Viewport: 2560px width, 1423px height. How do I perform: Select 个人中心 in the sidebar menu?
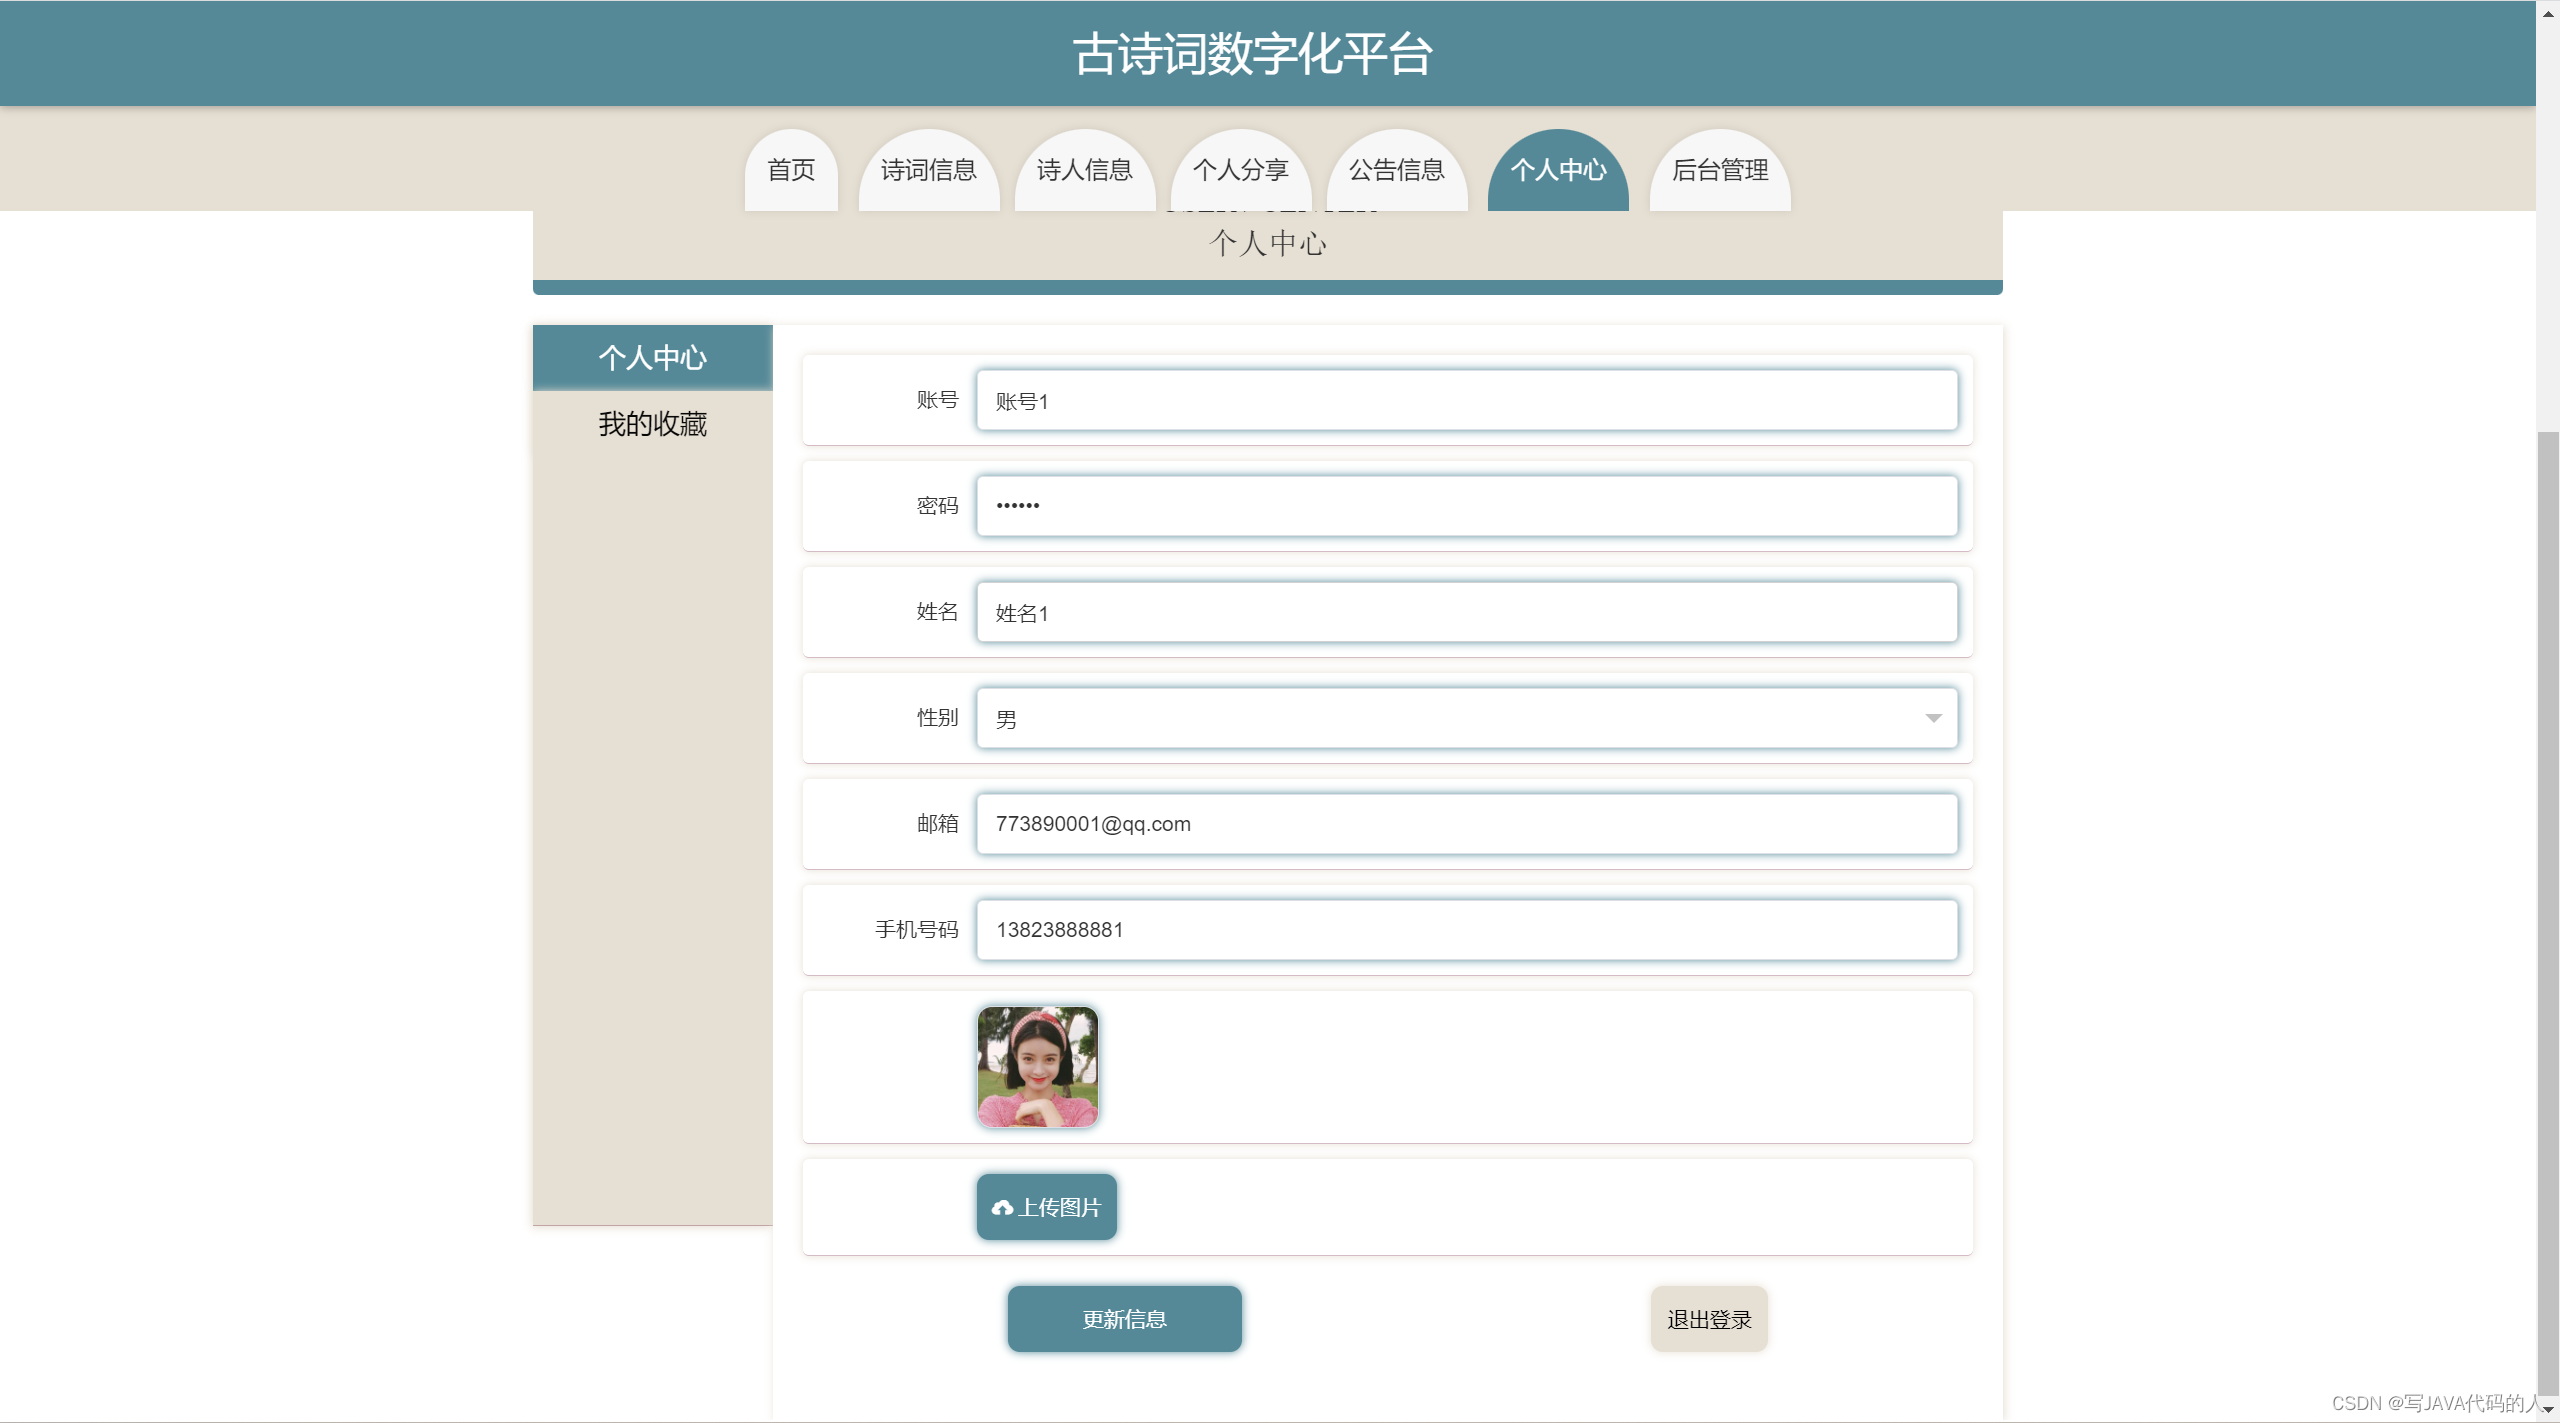pyautogui.click(x=652, y=357)
